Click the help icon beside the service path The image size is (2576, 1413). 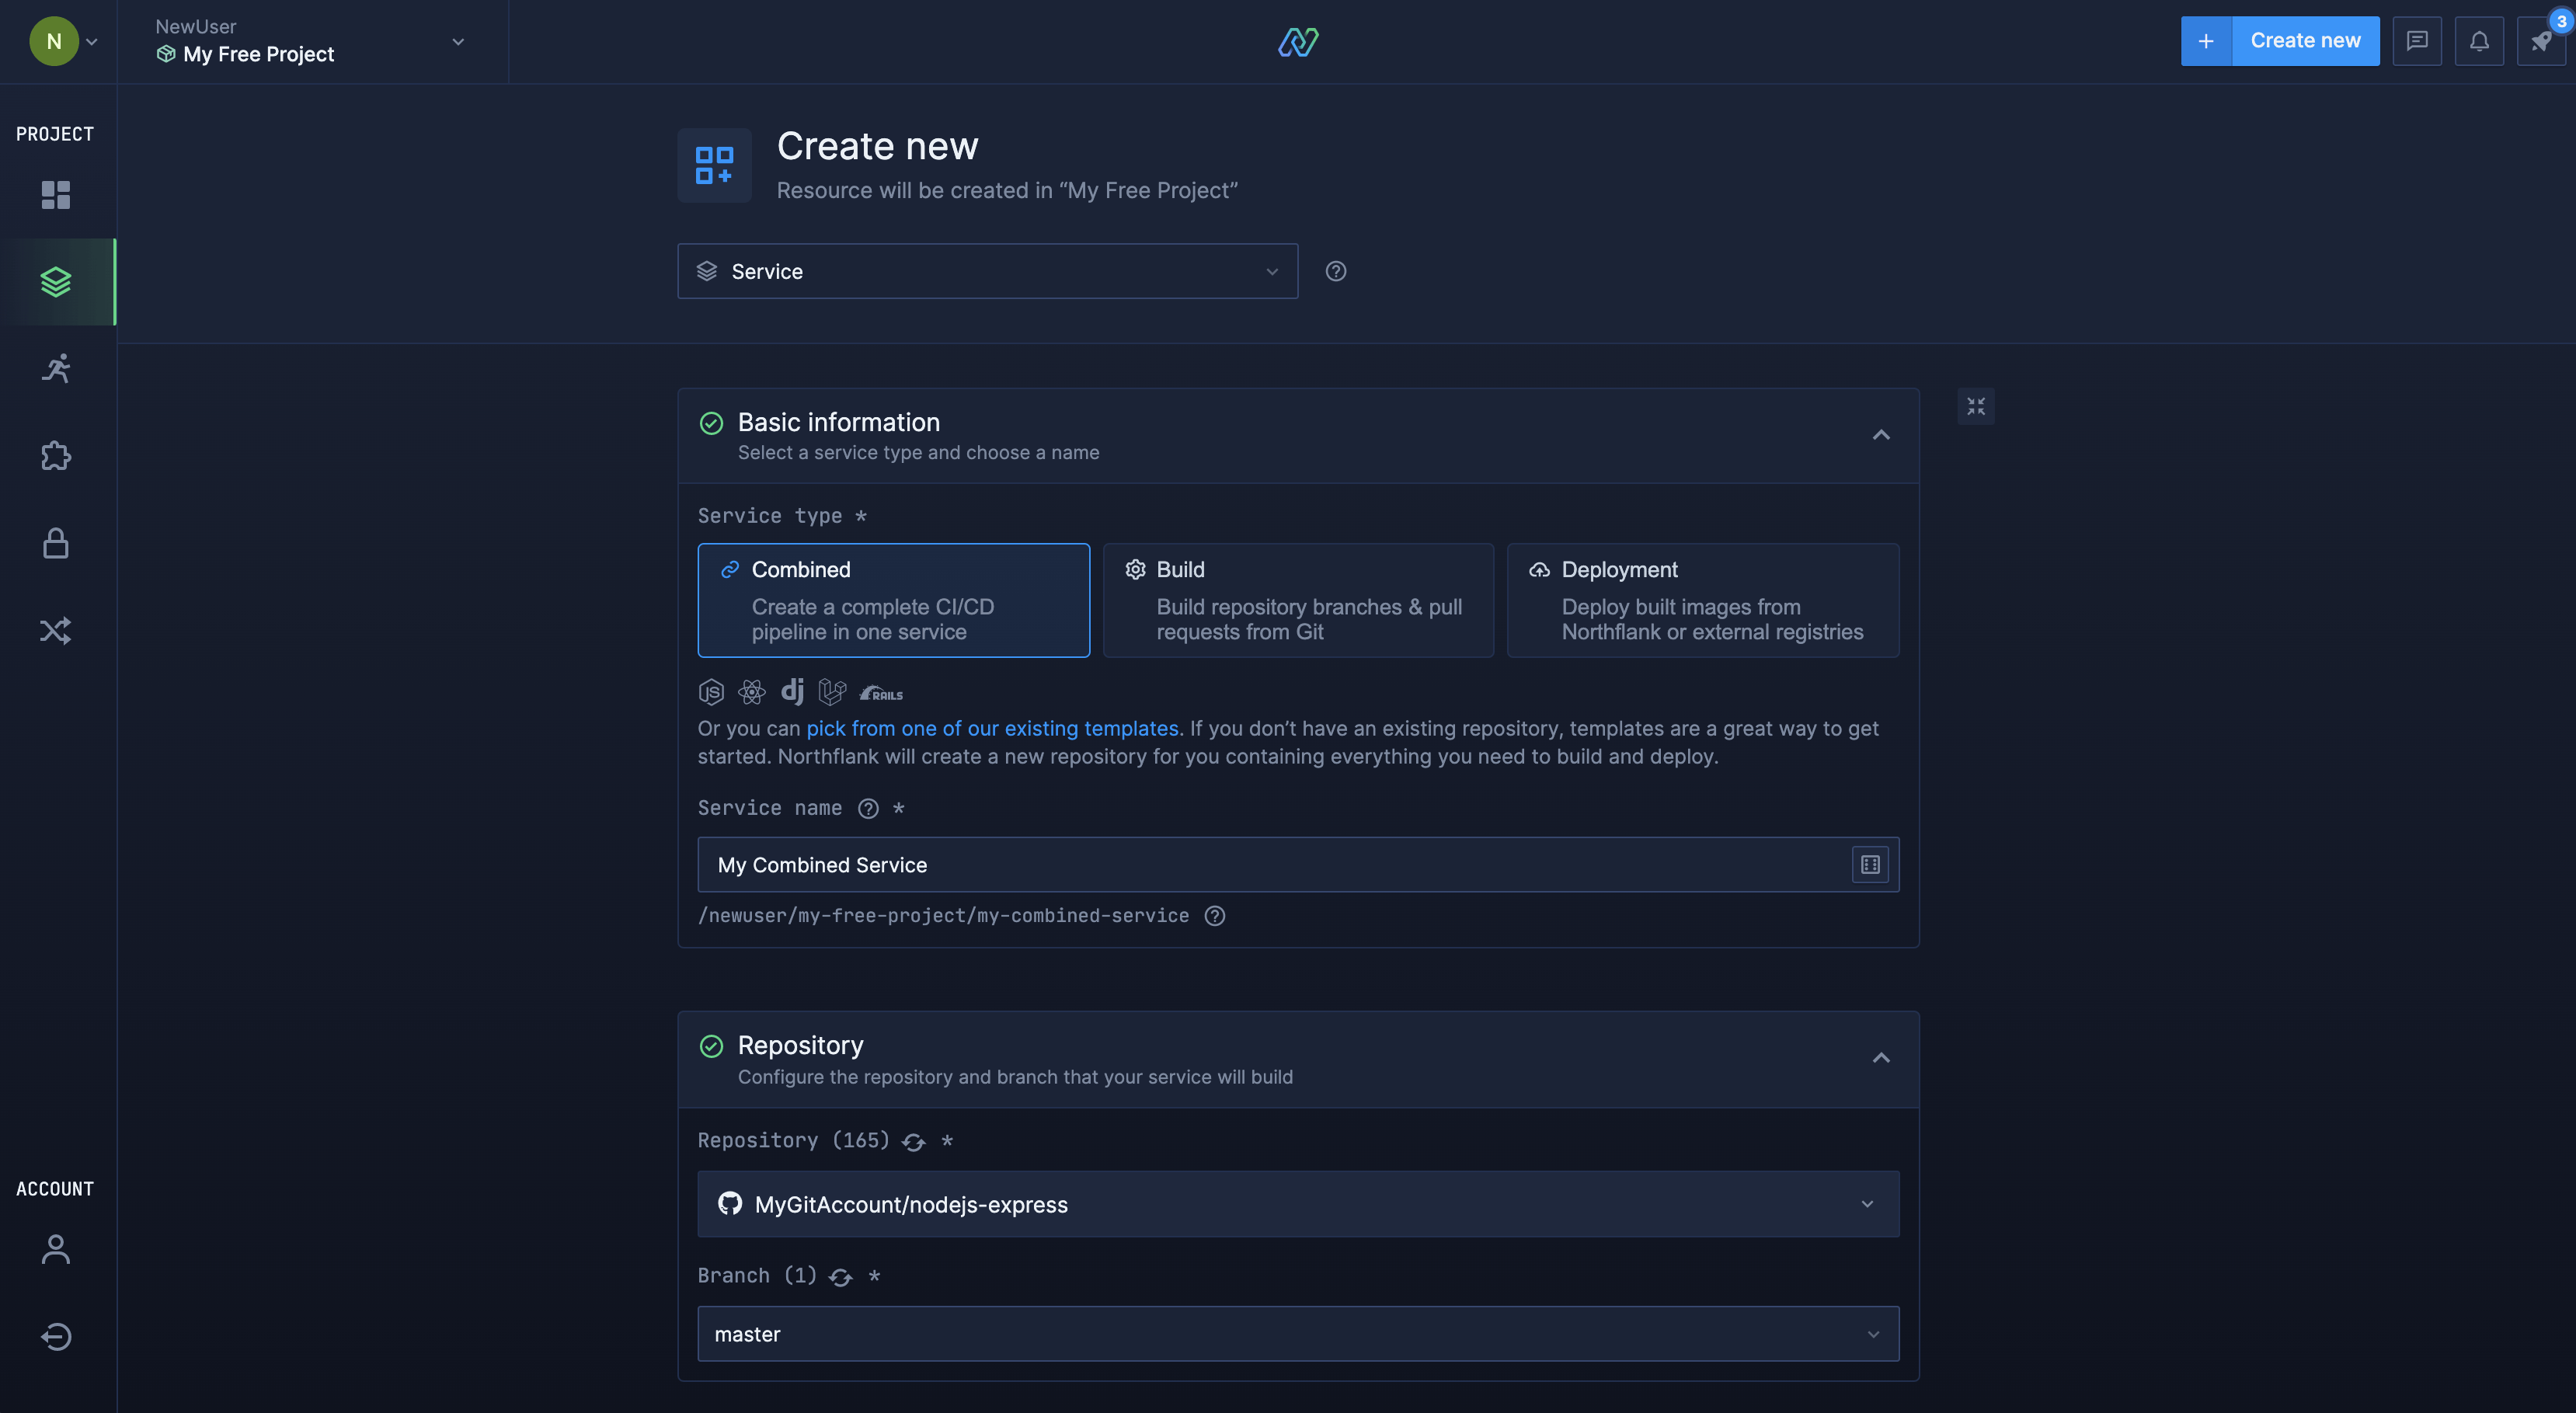(1215, 915)
